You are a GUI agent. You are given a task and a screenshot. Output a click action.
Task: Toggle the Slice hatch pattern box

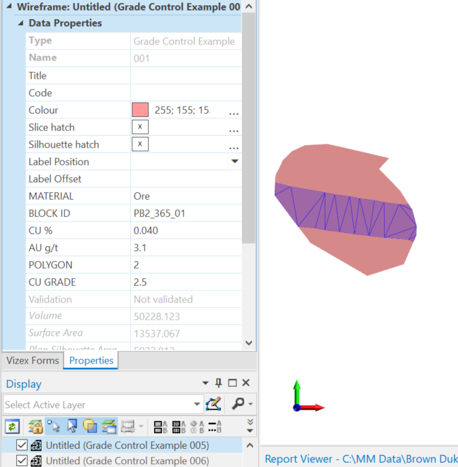pyautogui.click(x=140, y=127)
